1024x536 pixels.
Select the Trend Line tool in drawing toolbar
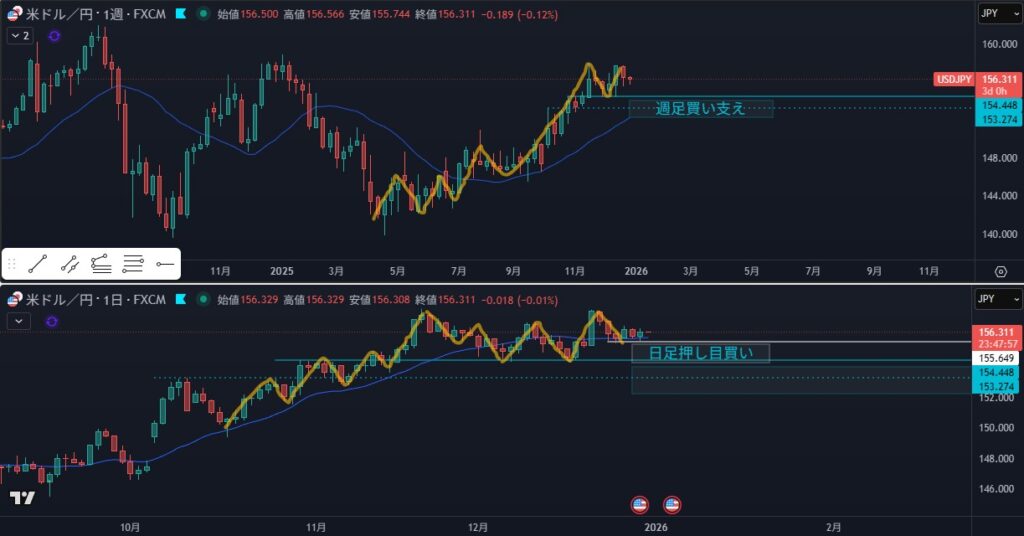tap(38, 264)
